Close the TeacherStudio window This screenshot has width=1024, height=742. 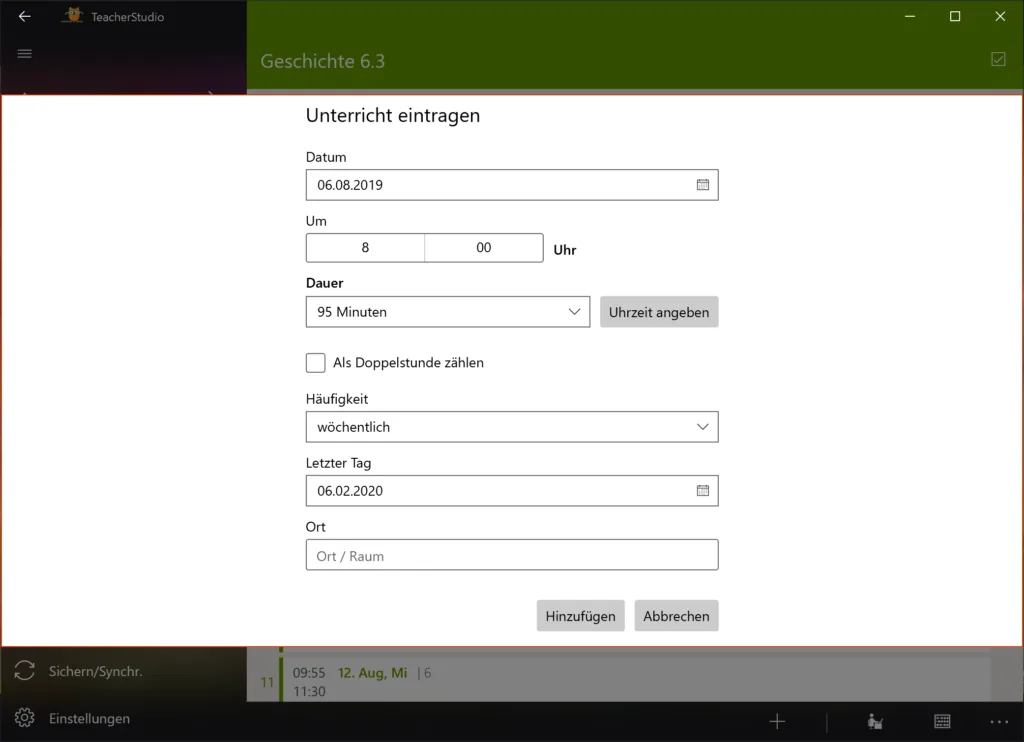[x=1000, y=16]
